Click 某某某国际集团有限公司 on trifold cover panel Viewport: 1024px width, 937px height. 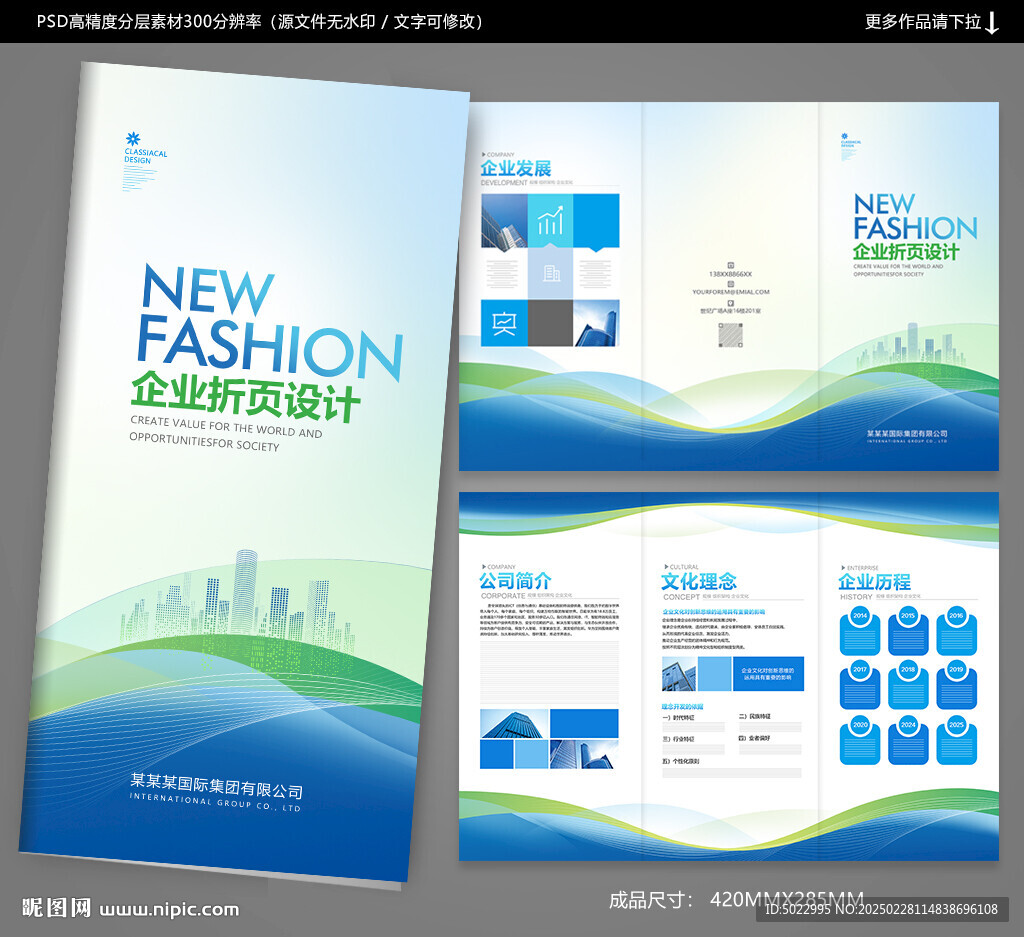907,434
